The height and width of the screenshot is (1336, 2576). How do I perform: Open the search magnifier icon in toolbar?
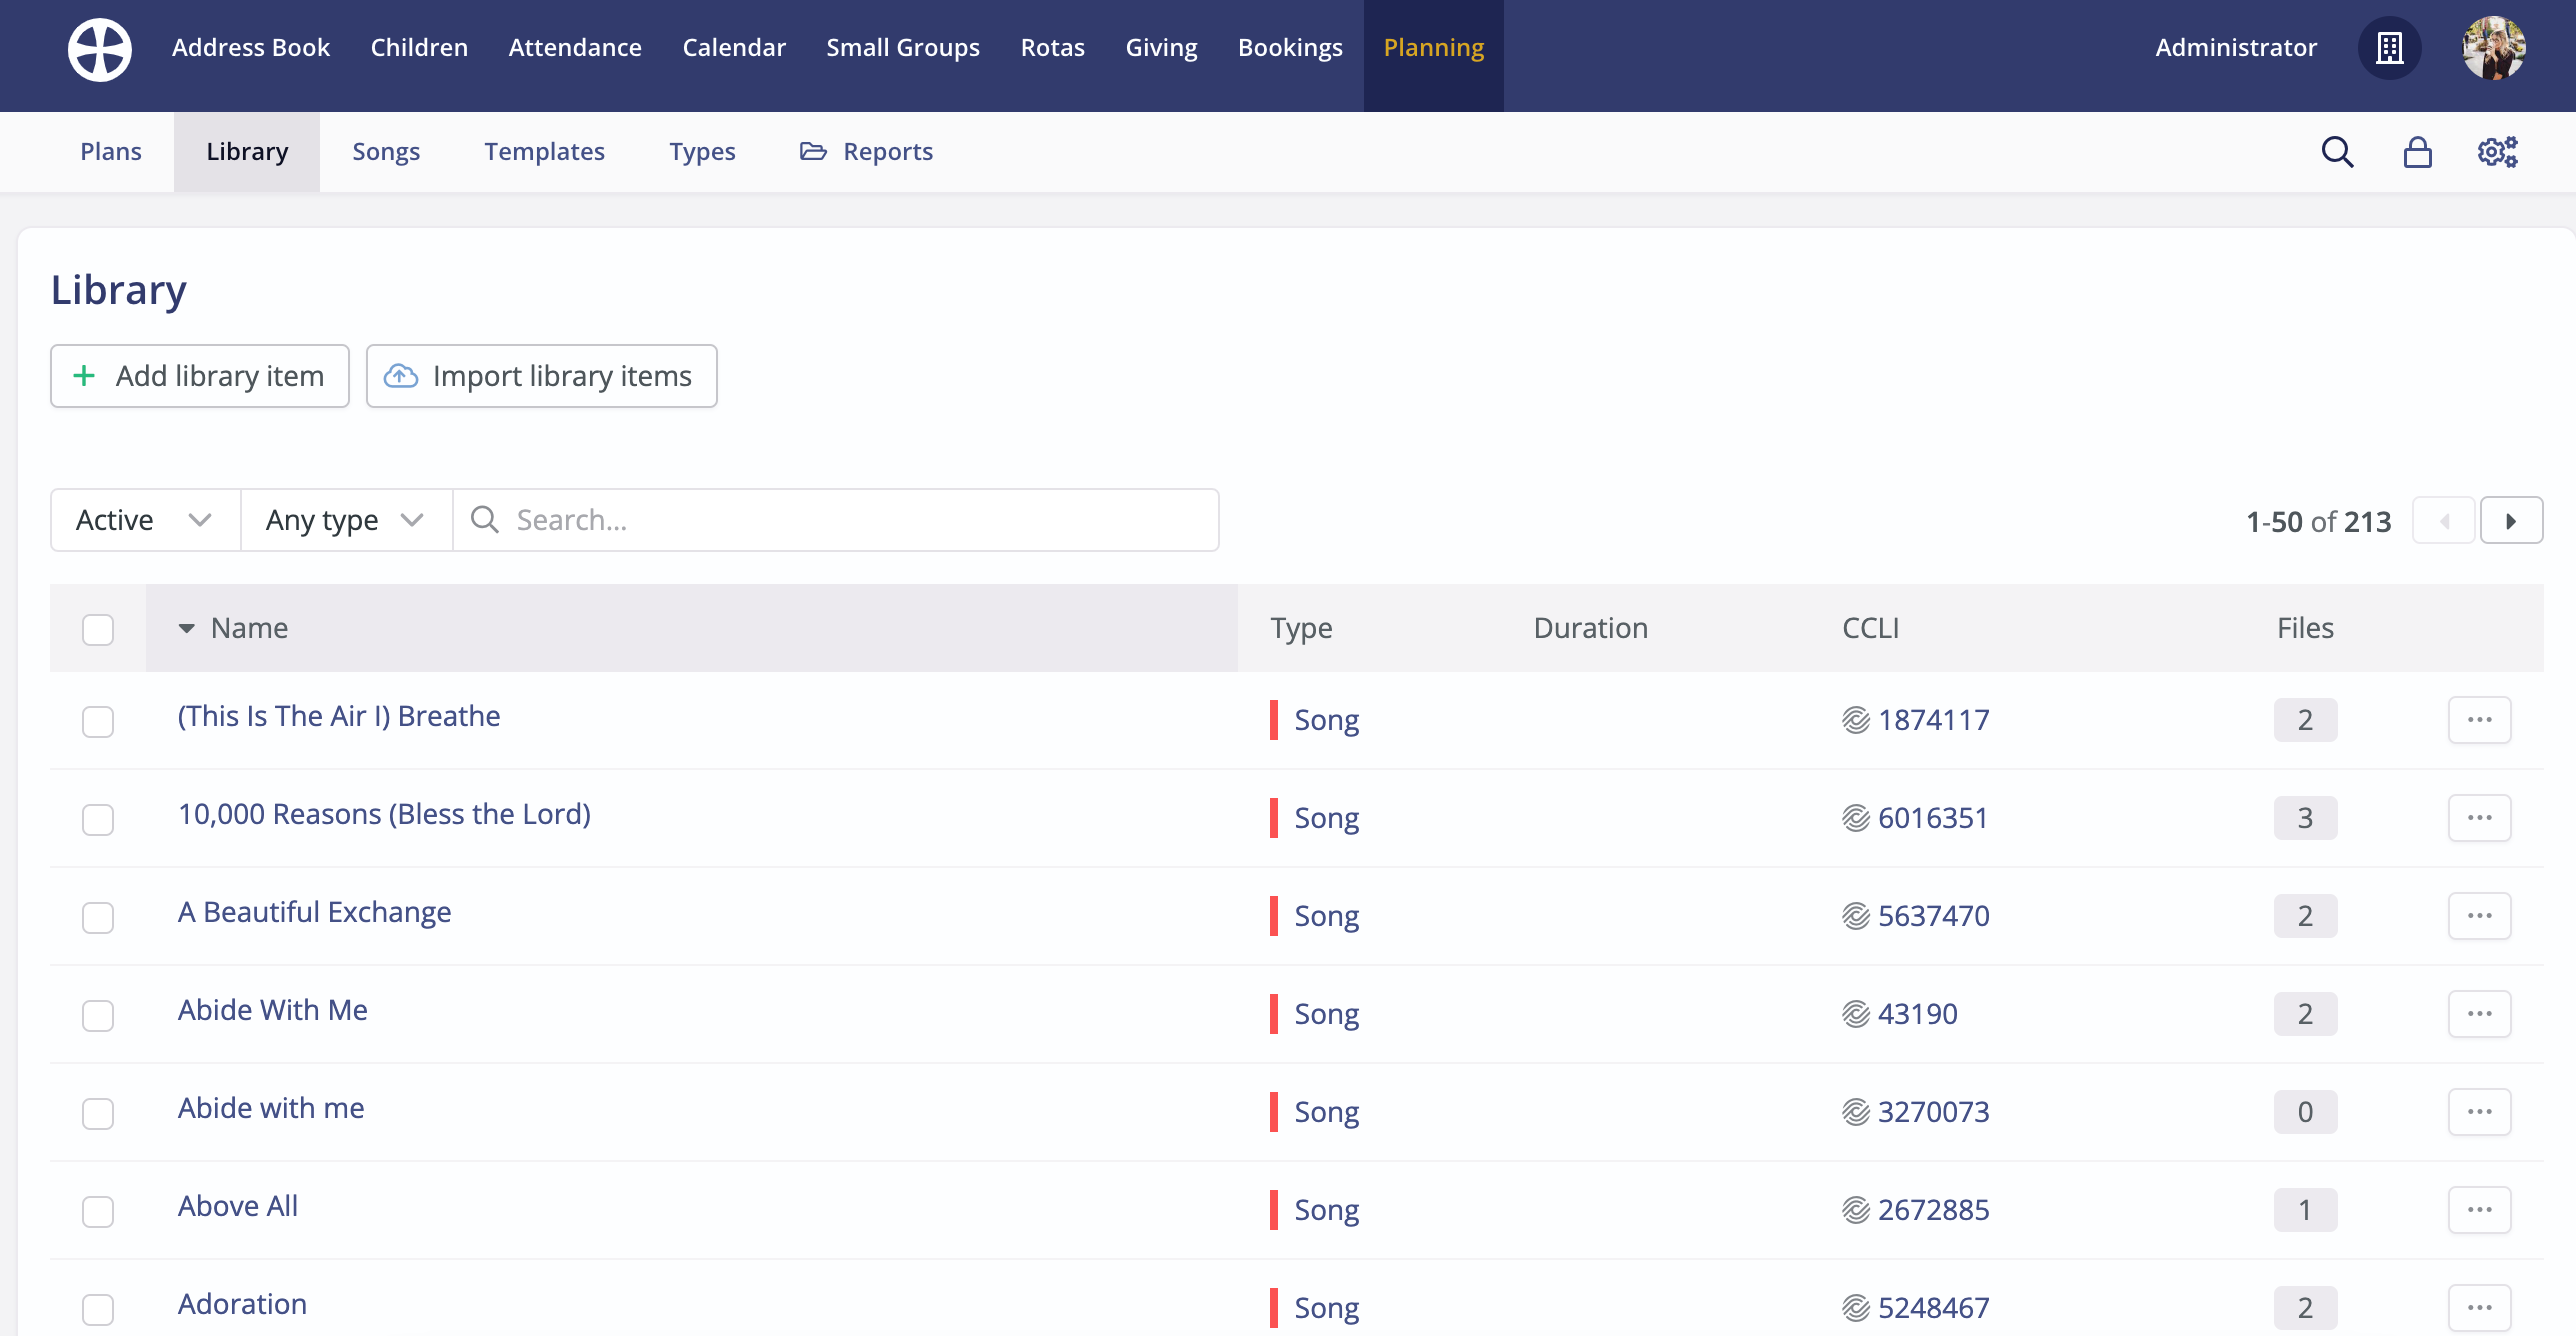[x=2337, y=152]
